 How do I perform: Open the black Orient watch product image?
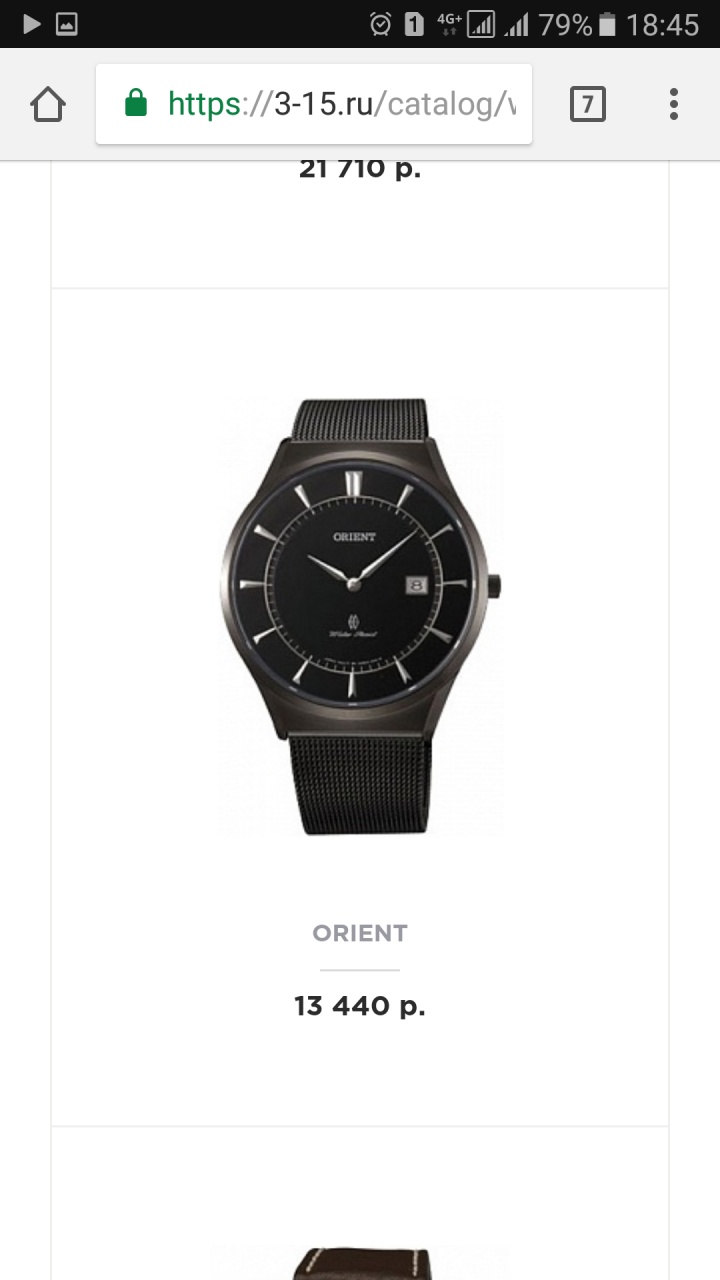point(360,615)
